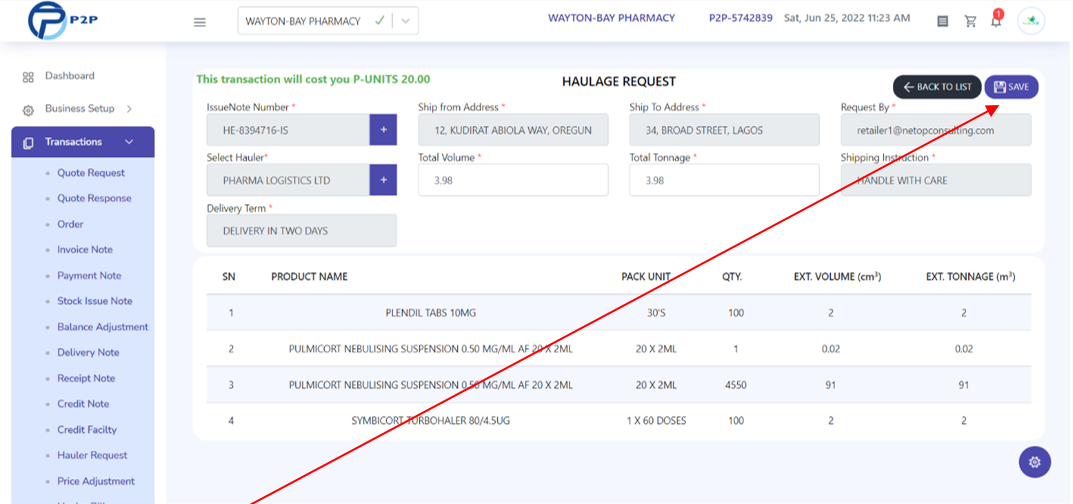Click quantity 4550 cell
The width and height of the screenshot is (1073, 504).
tap(736, 385)
